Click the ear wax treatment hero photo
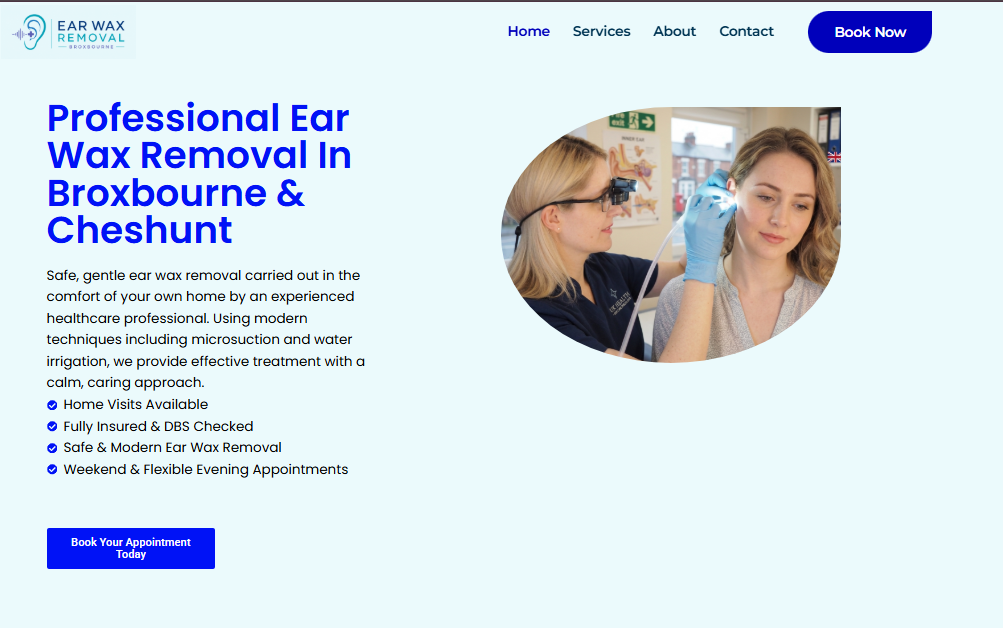The width and height of the screenshot is (1003, 628). 671,235
